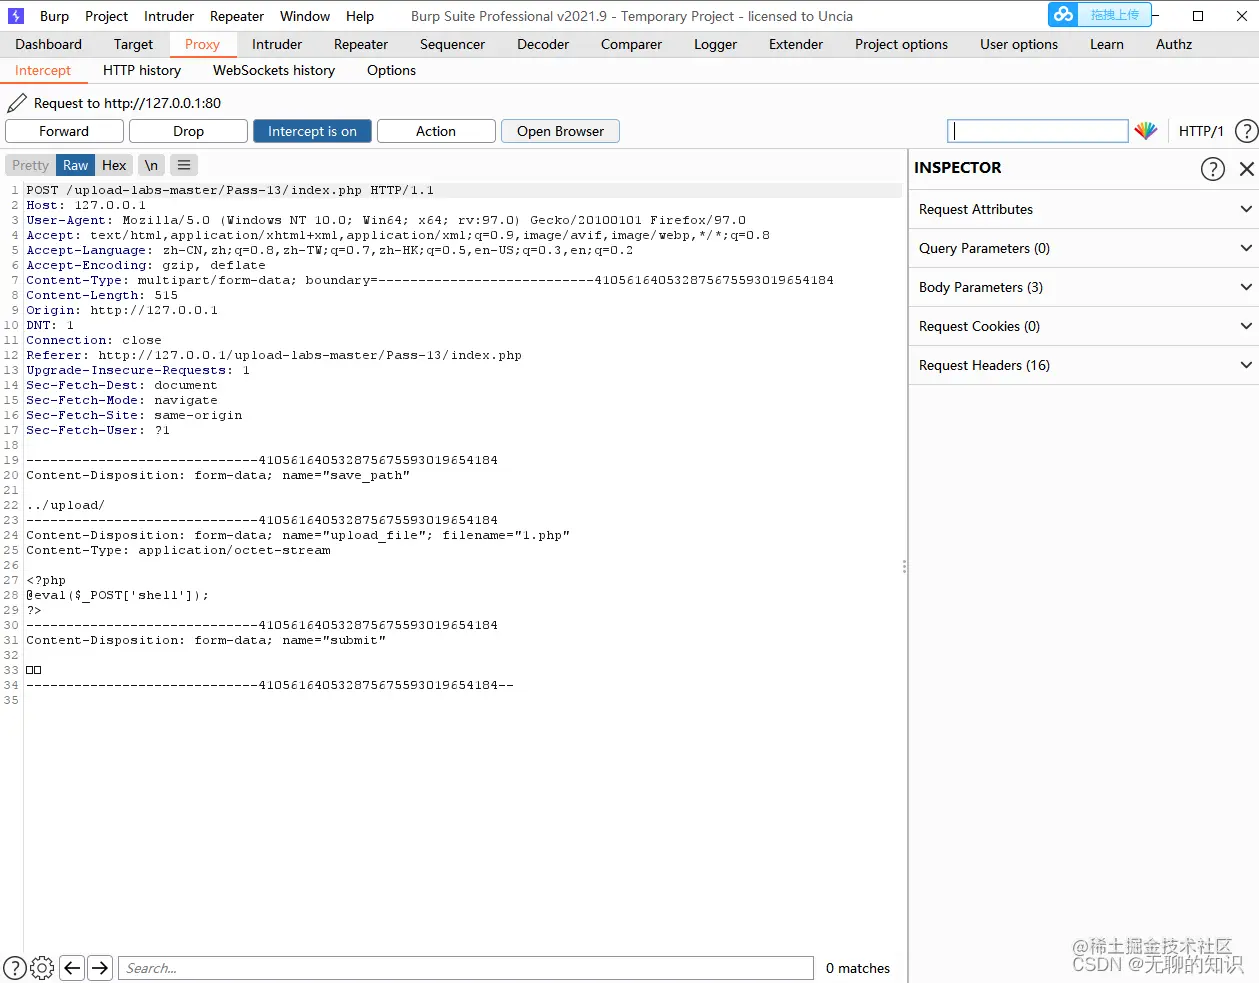Click the blue 拖拽上传 upload button
This screenshot has width=1259, height=983.
1114,15
